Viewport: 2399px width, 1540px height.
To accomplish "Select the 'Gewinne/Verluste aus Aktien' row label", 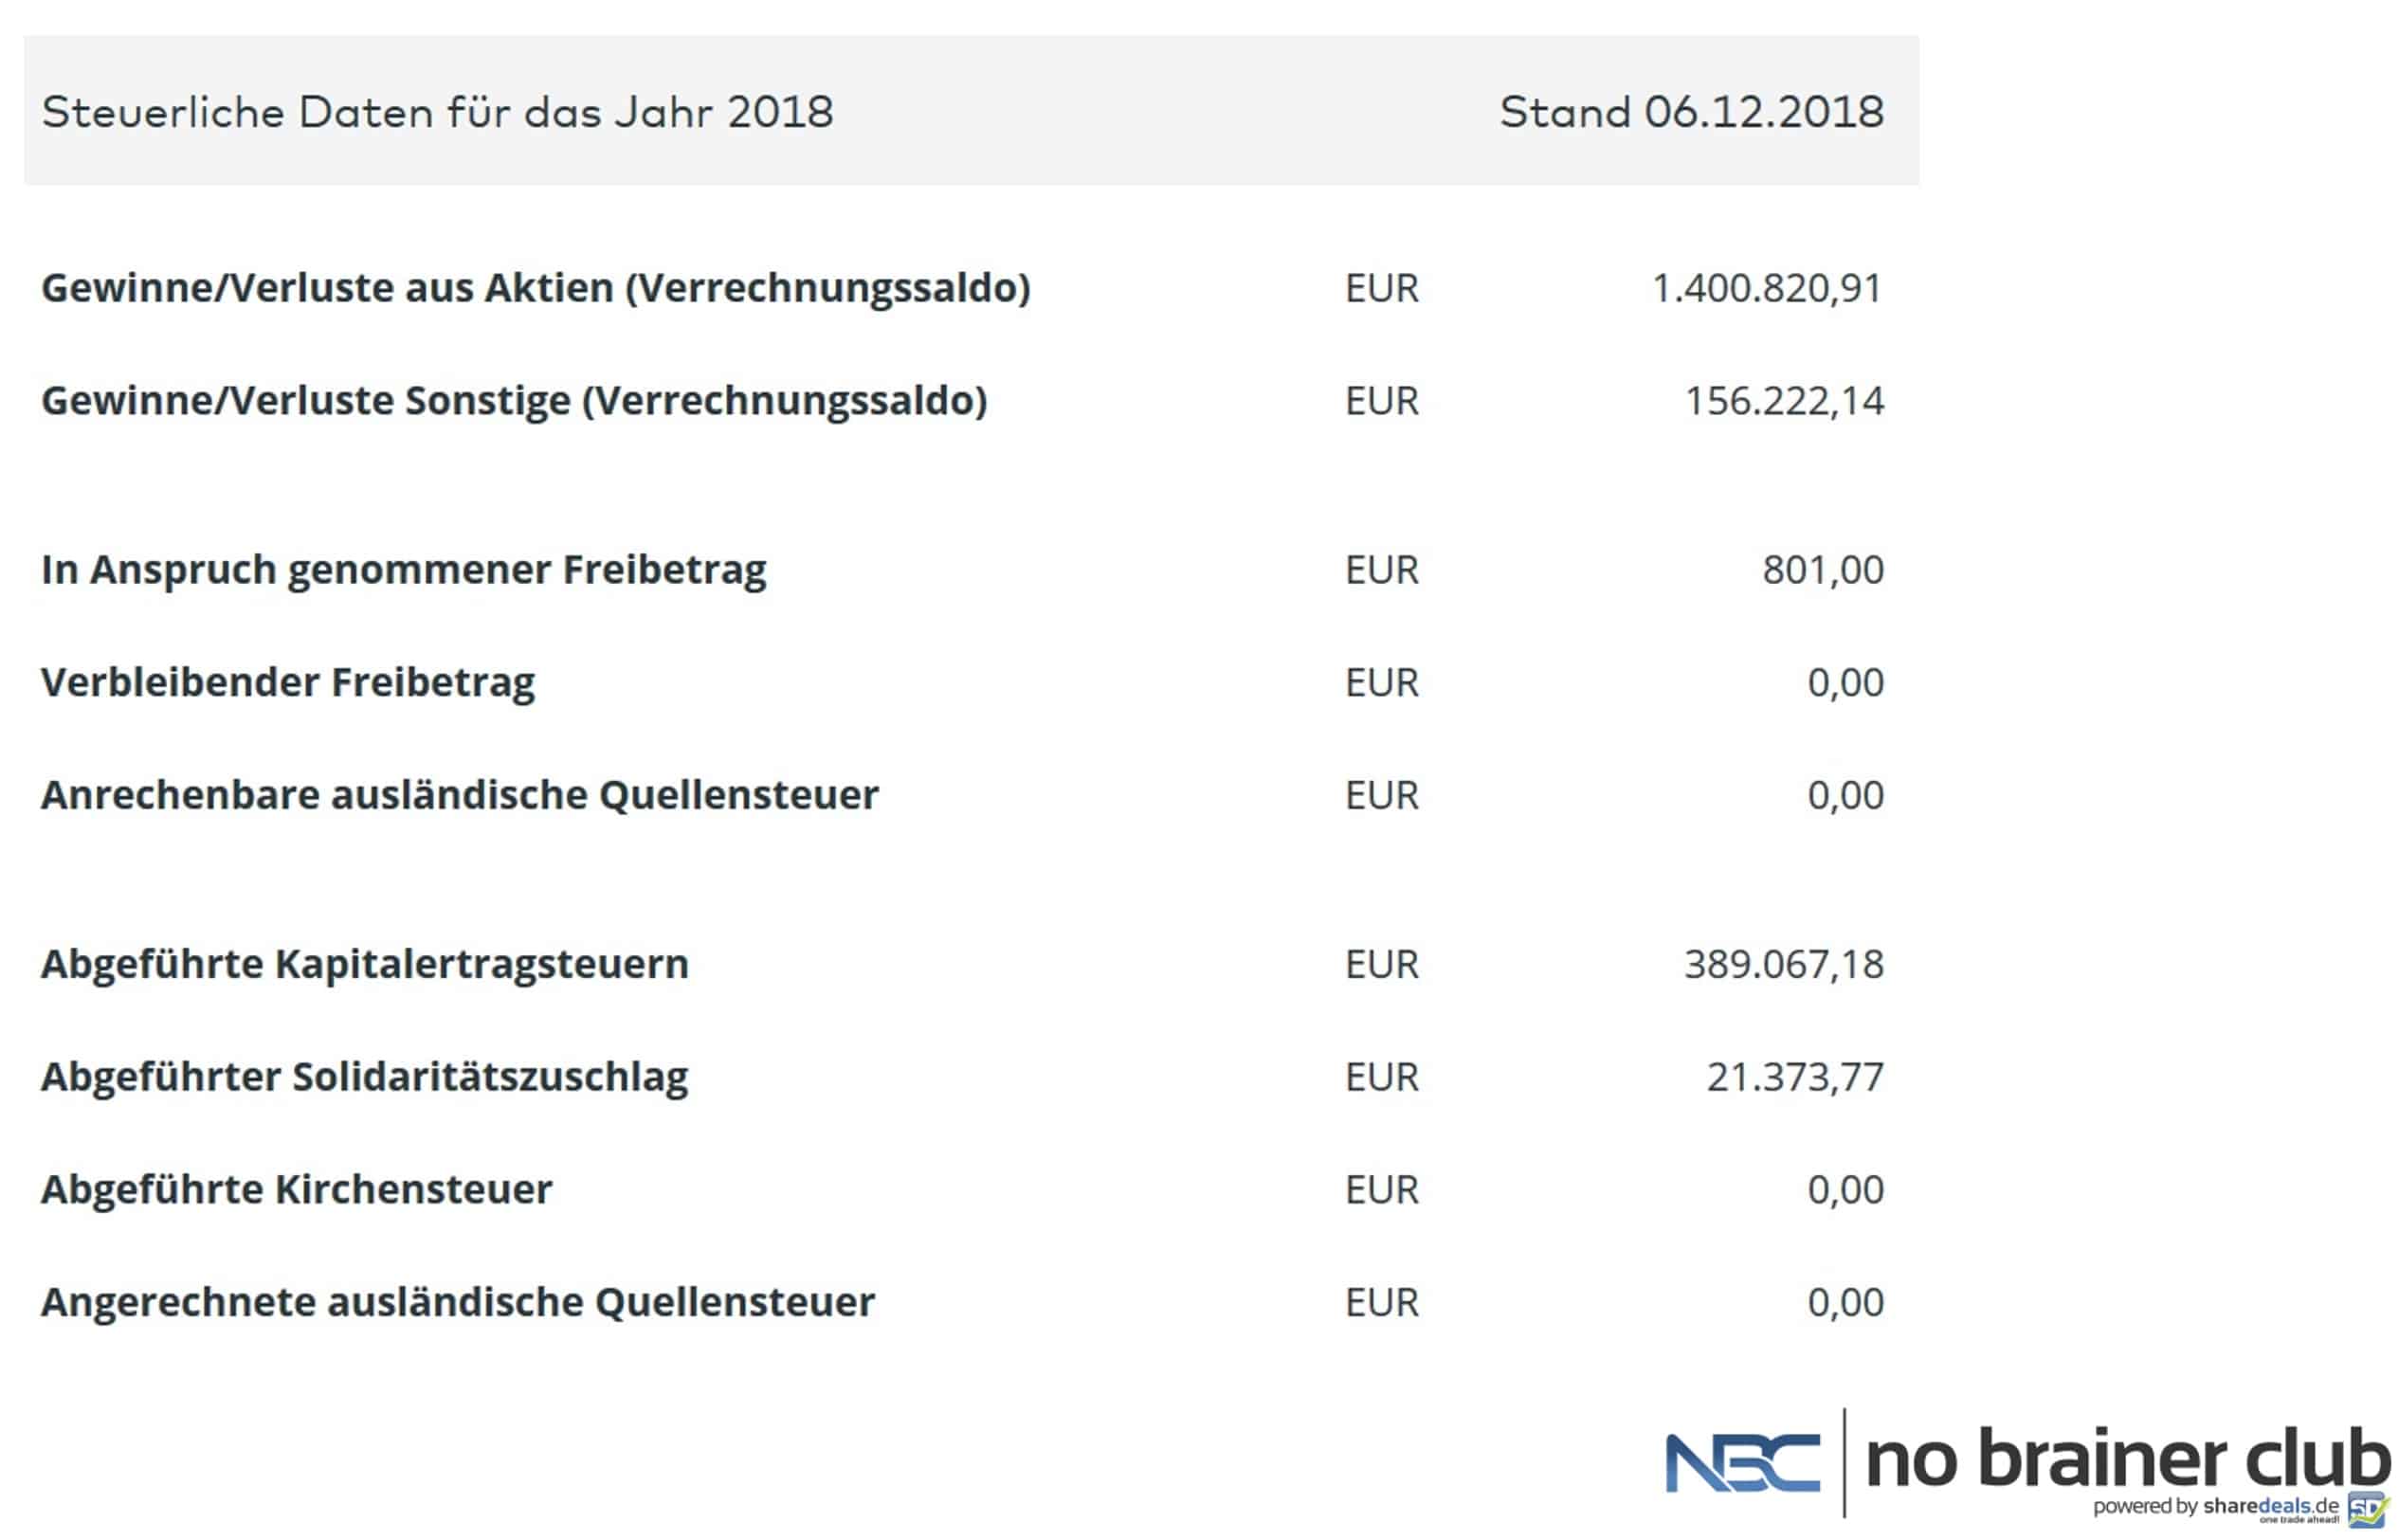I will pos(535,288).
